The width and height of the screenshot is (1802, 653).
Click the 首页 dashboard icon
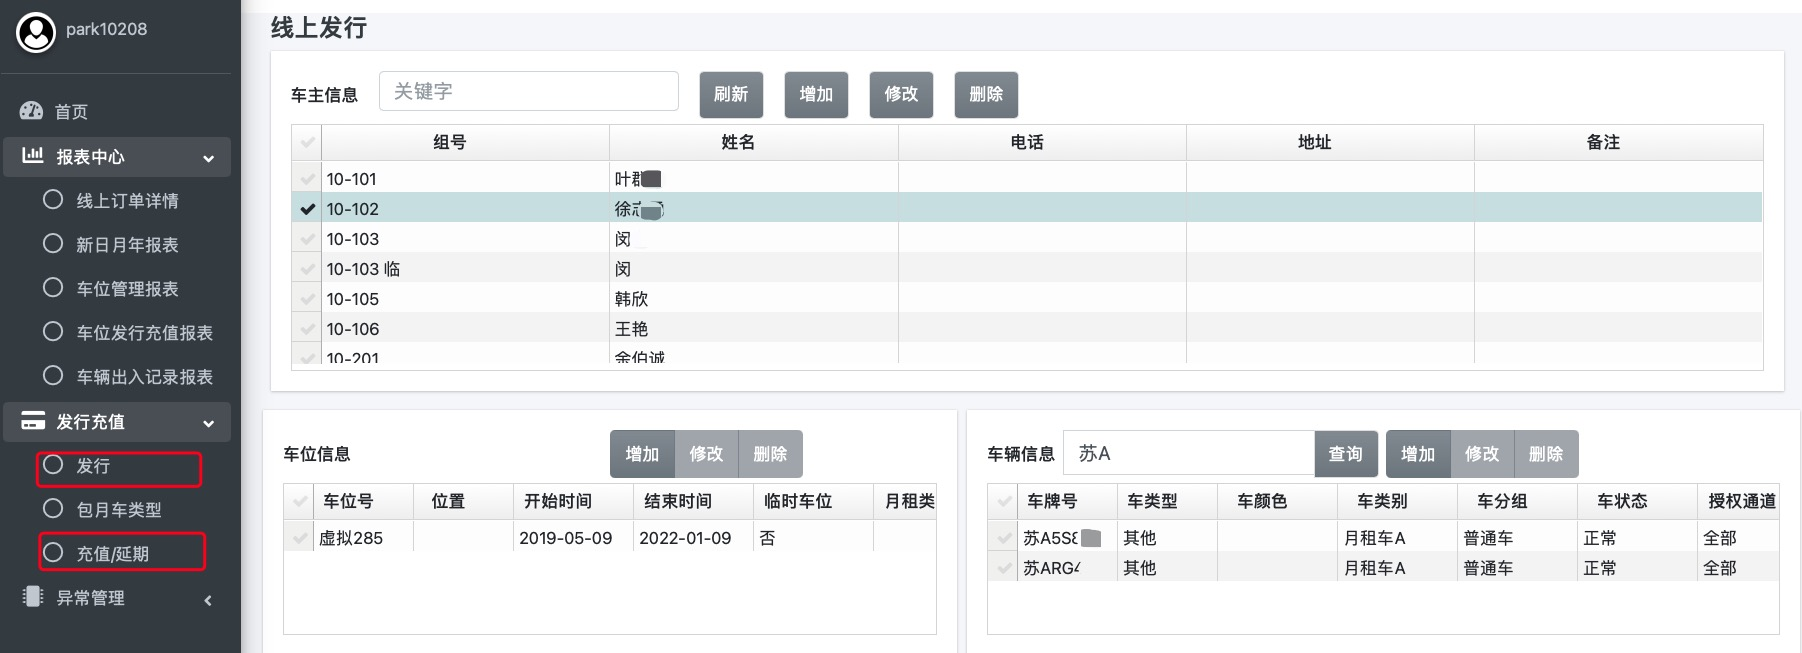pyautogui.click(x=32, y=111)
